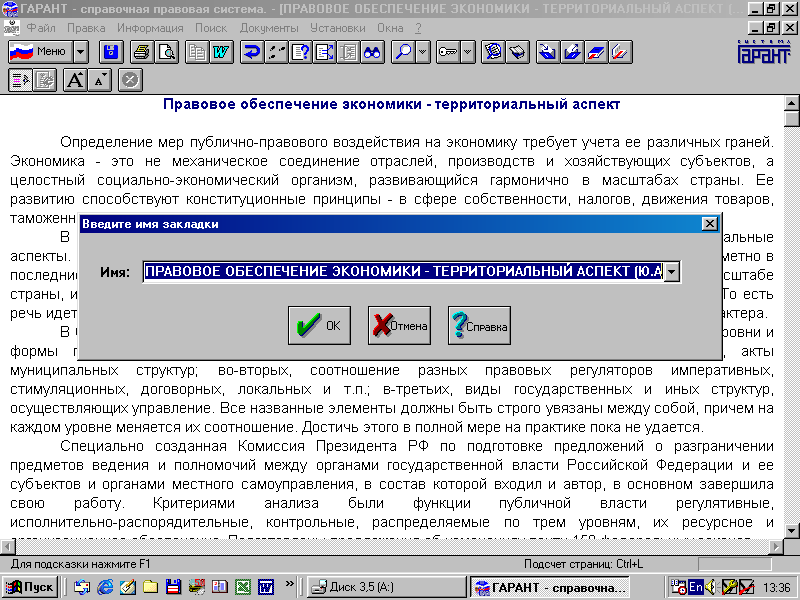Launch Excel from quick launch bar
The image size is (800, 600).
pos(243,587)
